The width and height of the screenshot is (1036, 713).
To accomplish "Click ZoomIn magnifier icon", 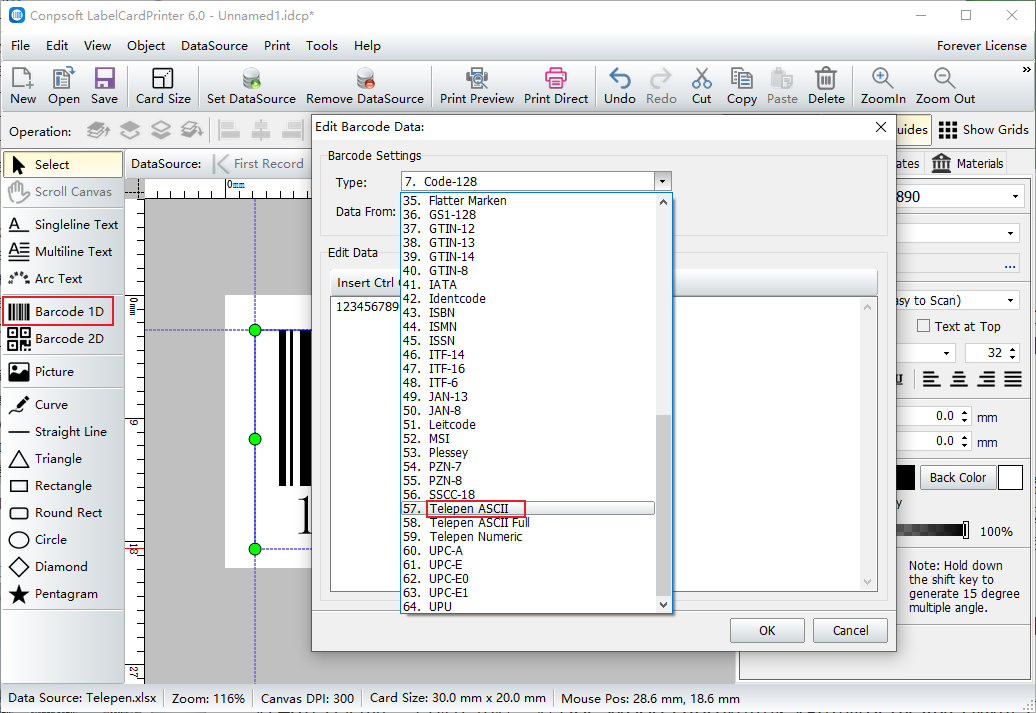I will coord(883,86).
